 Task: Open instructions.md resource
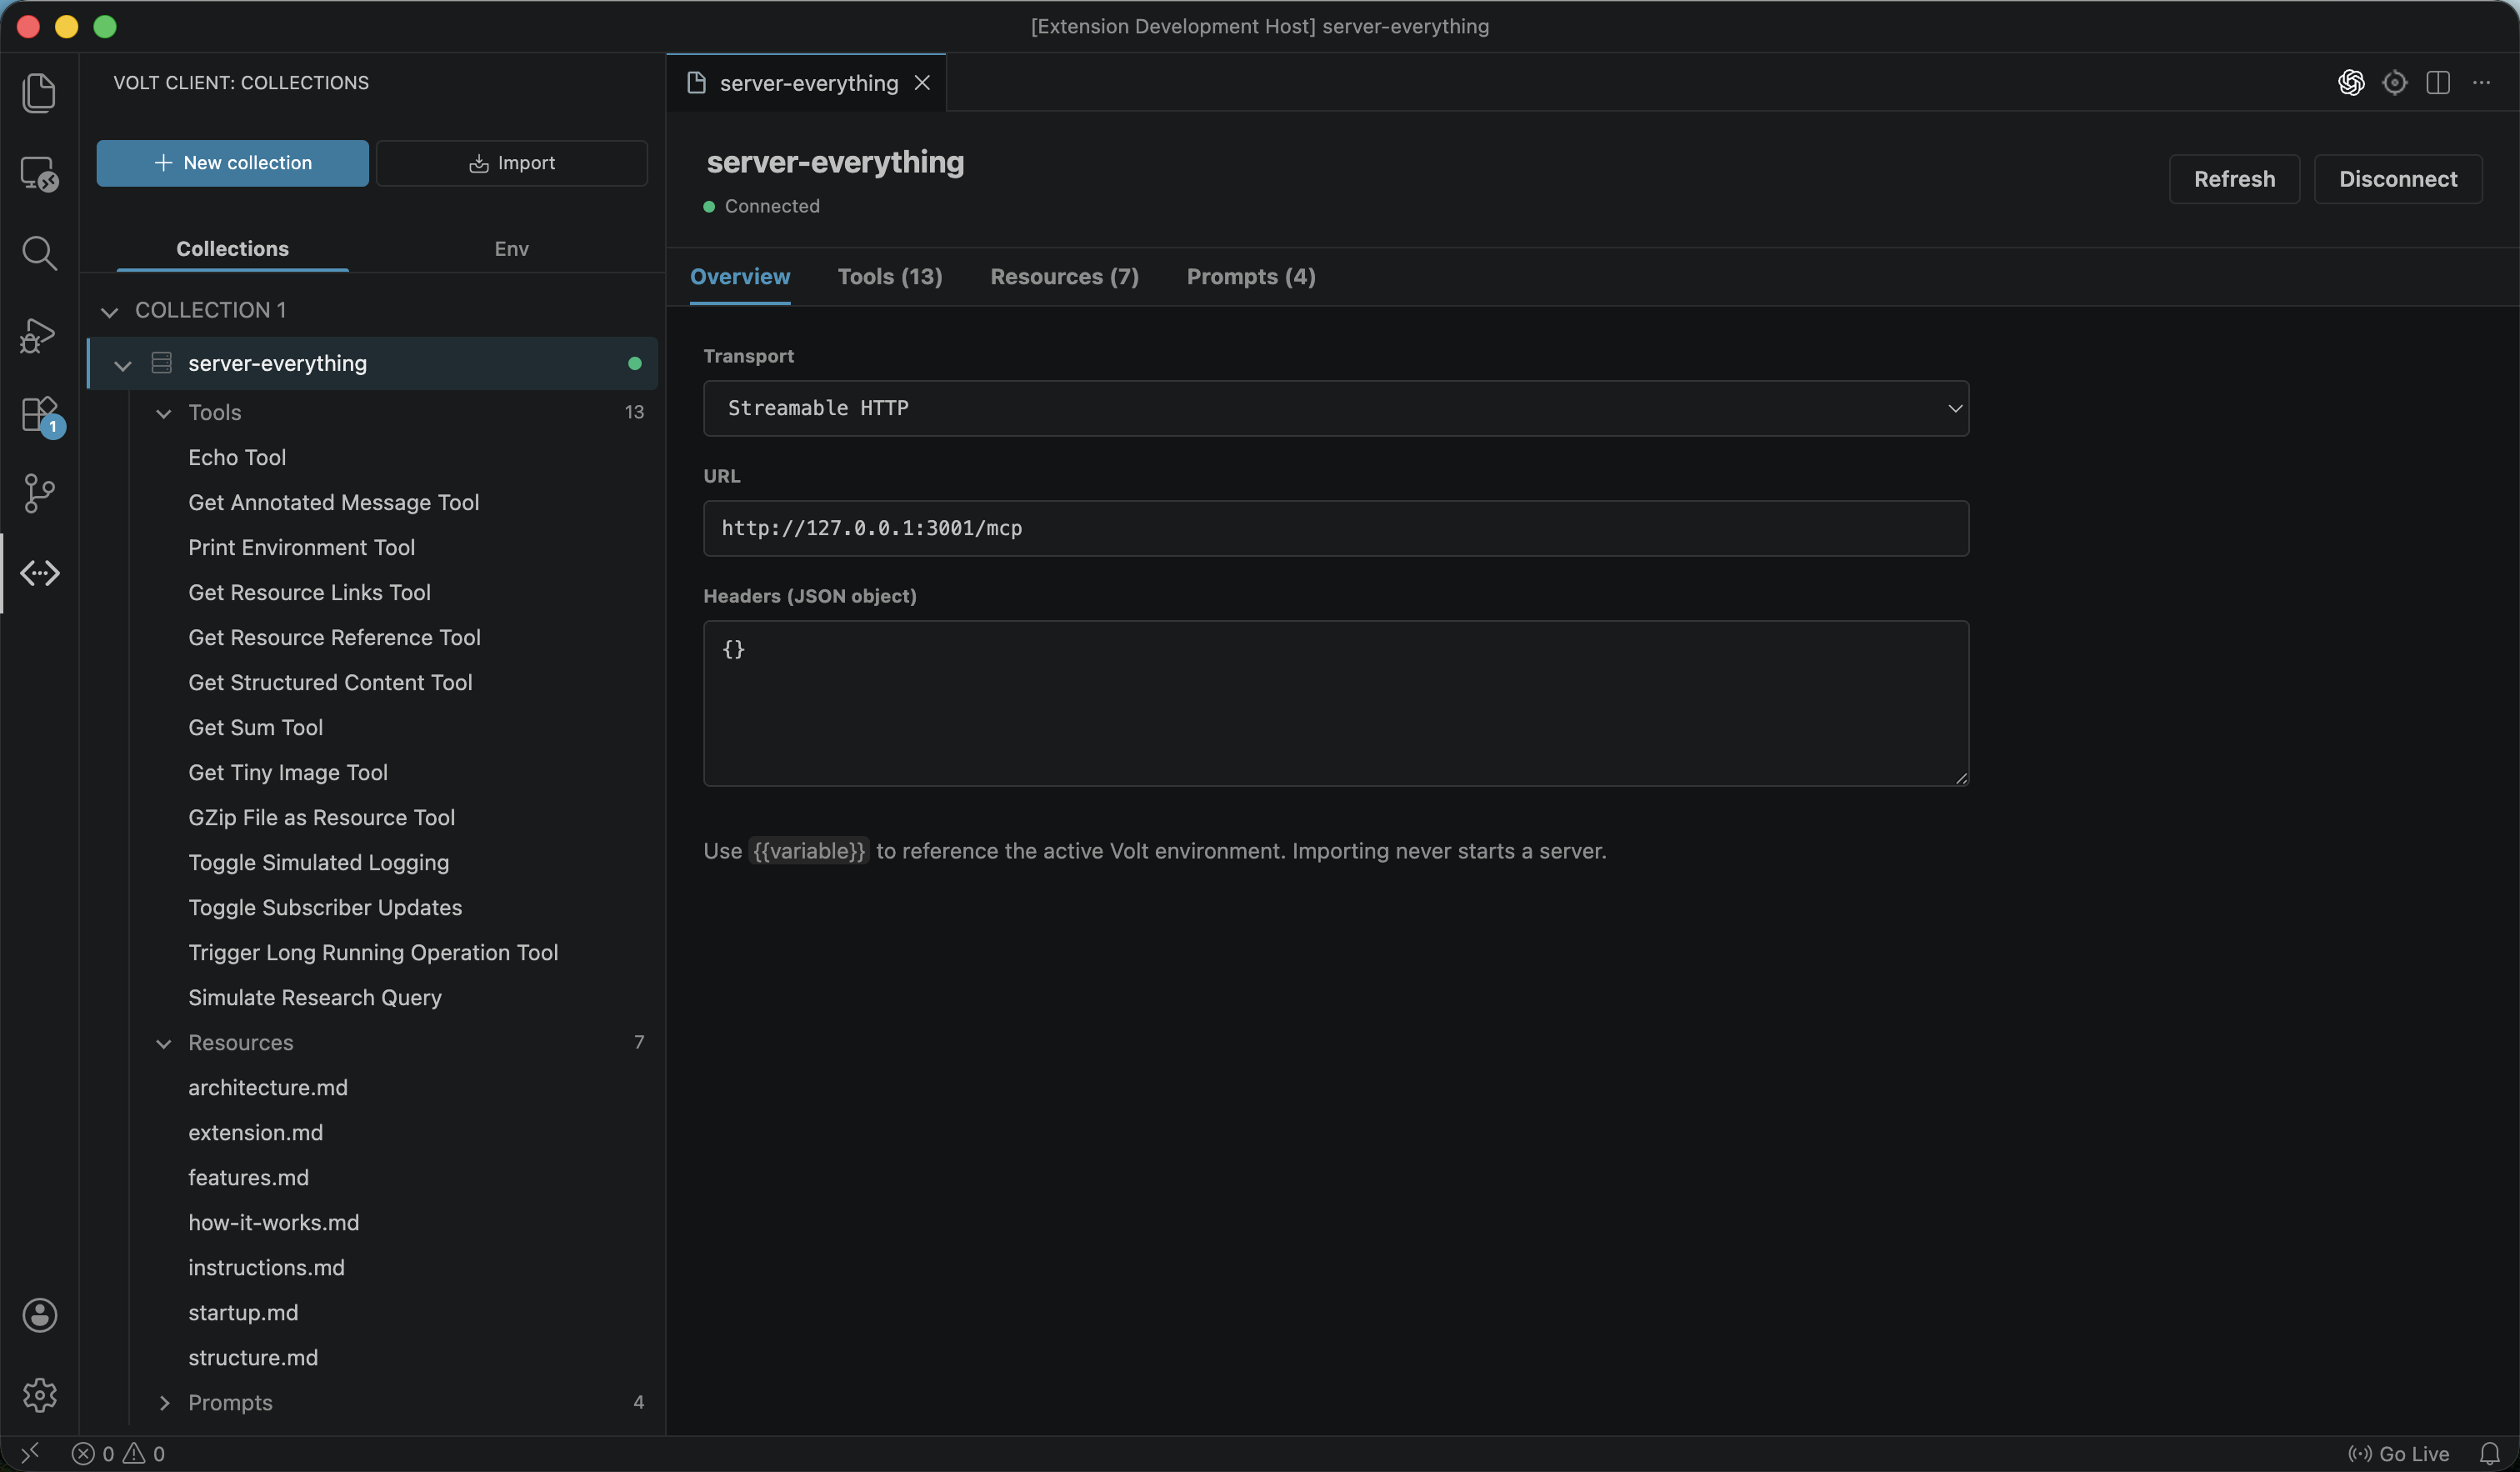[266, 1268]
